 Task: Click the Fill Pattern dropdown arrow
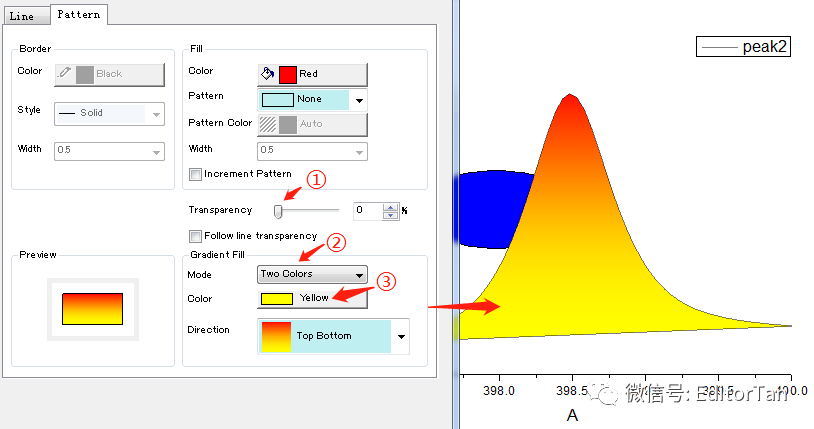(x=359, y=100)
